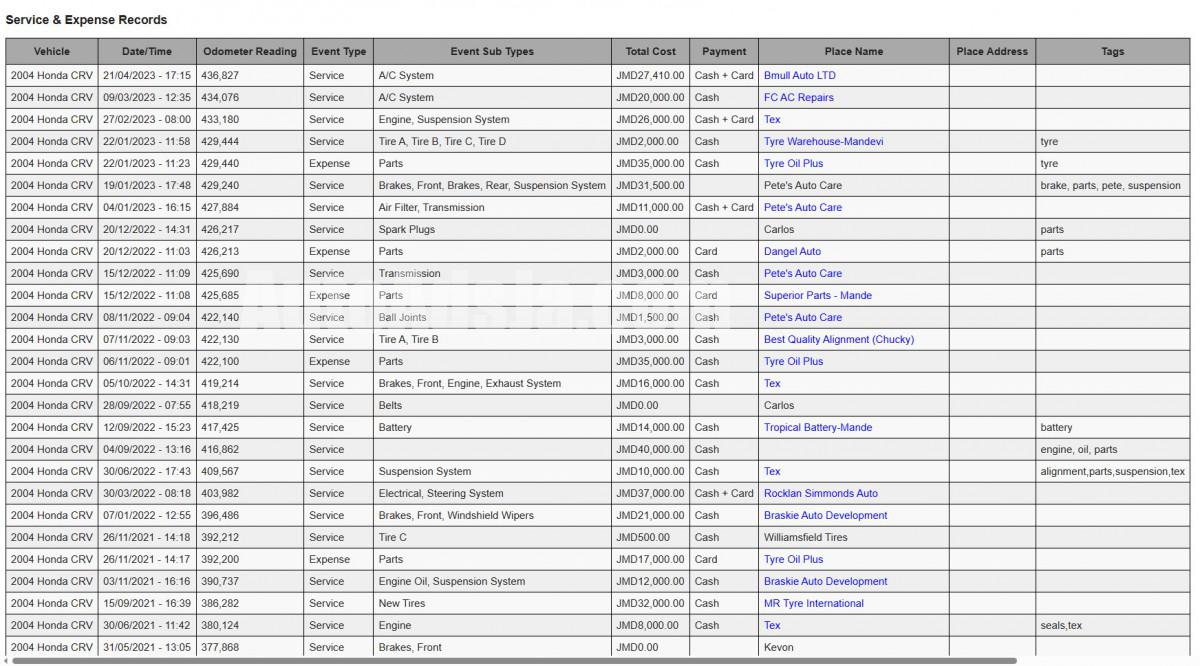Select the Service & Expense Records heading
This screenshot has width=1200, height=666.
pos(86,20)
